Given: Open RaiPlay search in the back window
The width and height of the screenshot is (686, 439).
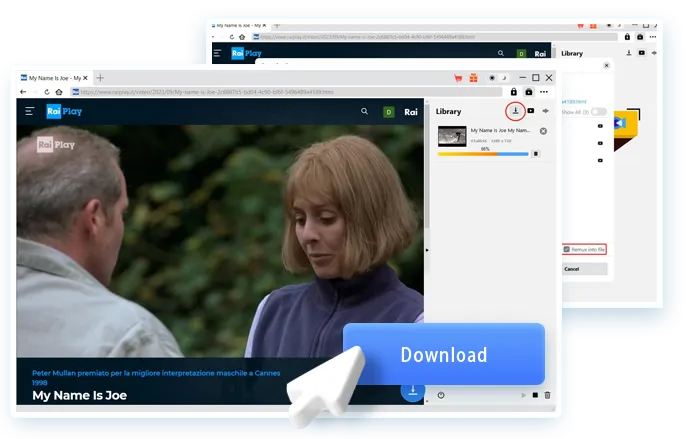Looking at the screenshot, I should pos(500,53).
